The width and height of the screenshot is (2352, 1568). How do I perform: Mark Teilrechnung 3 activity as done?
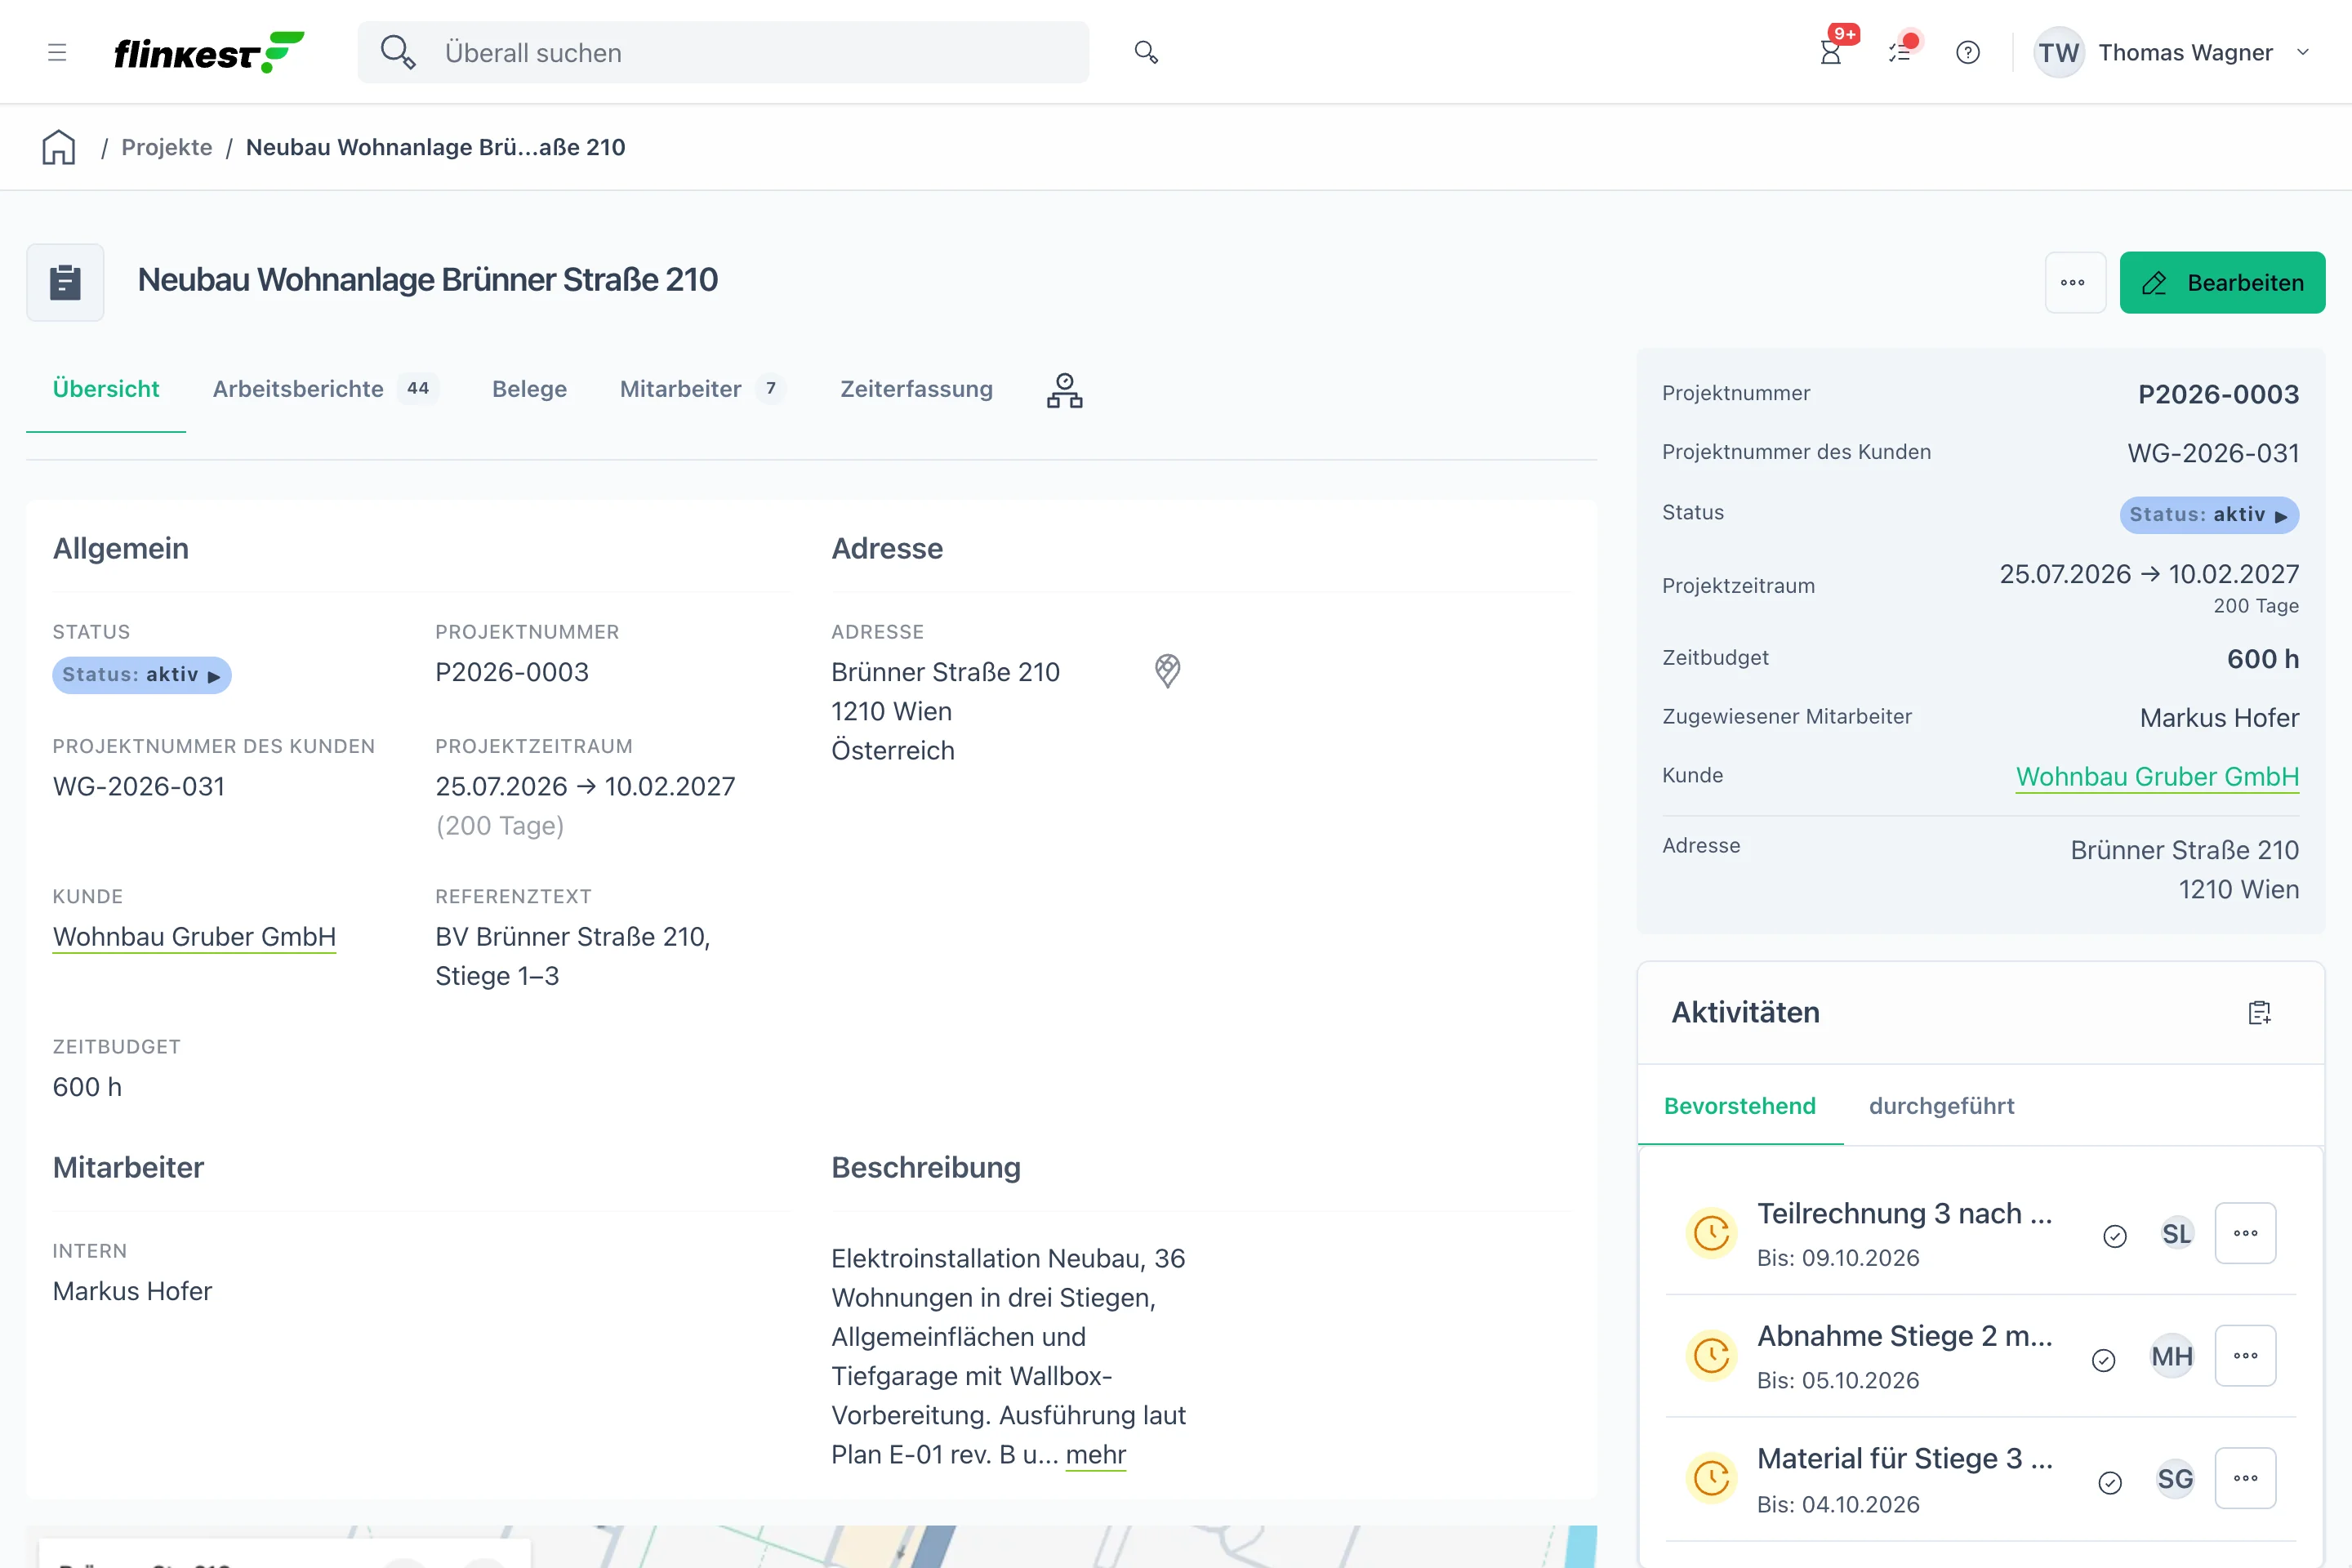click(x=2114, y=1236)
